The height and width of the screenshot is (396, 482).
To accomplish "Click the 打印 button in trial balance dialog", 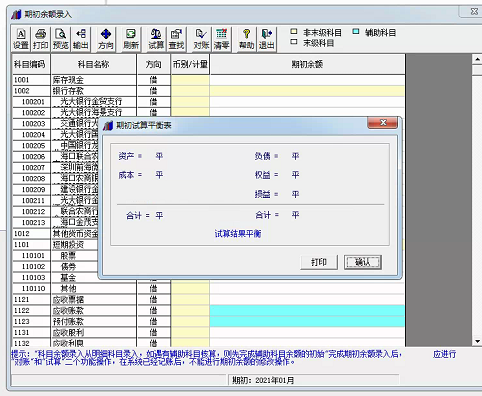I will 319,262.
